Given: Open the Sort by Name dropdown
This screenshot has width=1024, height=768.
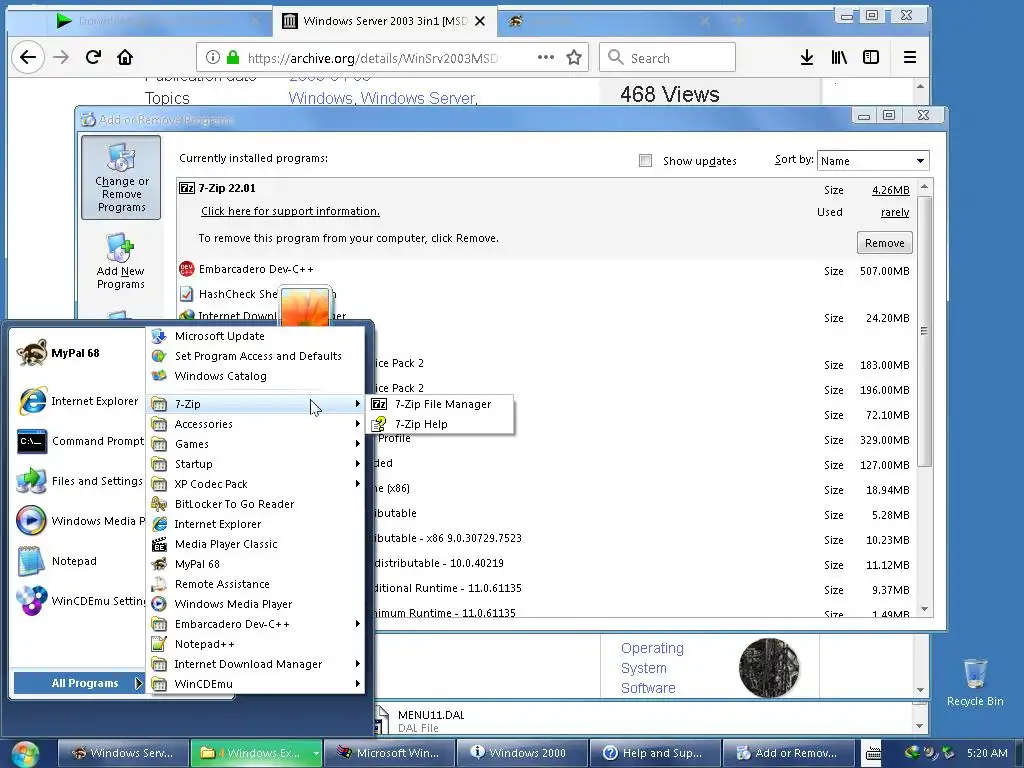Looking at the screenshot, I should tap(873, 161).
